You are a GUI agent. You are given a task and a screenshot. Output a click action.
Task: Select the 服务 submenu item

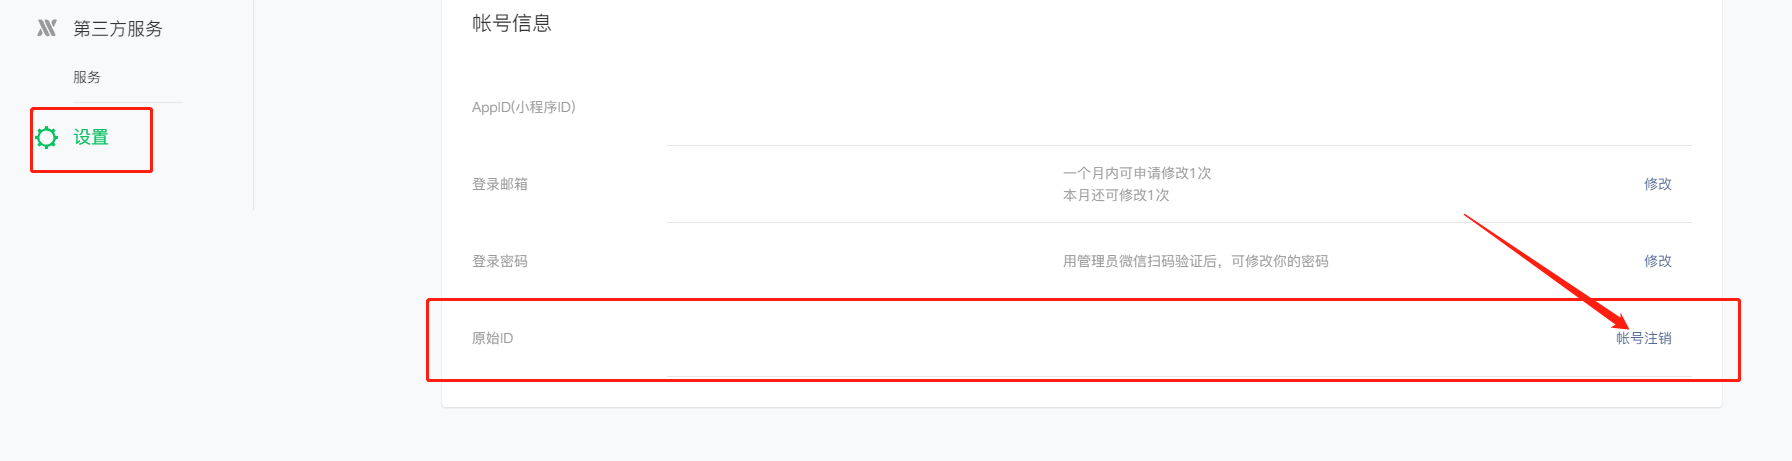pyautogui.click(x=87, y=77)
